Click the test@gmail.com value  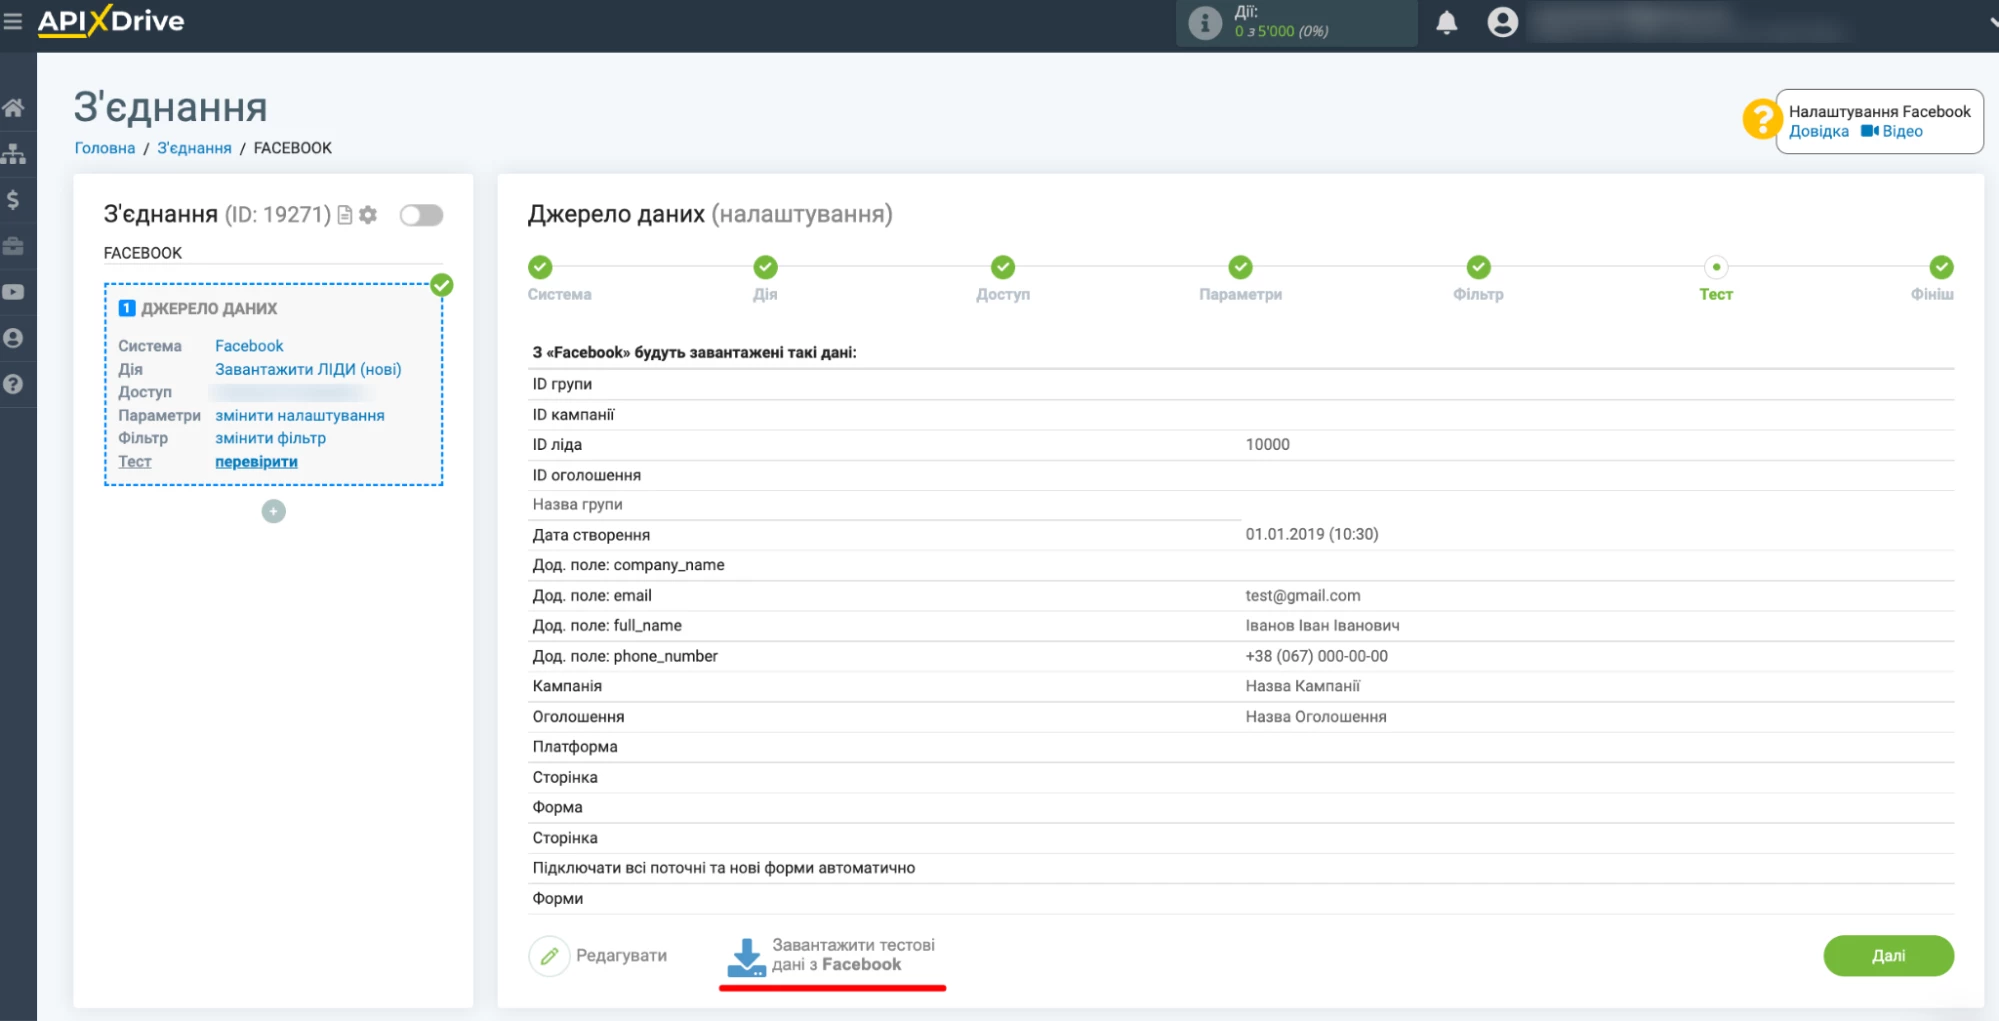pos(1303,596)
